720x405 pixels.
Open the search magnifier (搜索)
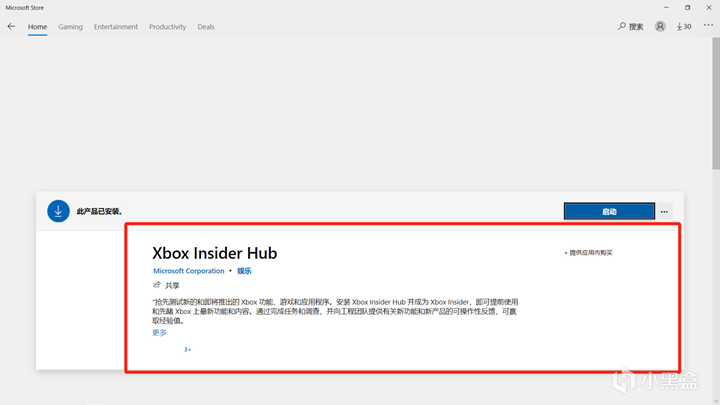click(x=631, y=27)
